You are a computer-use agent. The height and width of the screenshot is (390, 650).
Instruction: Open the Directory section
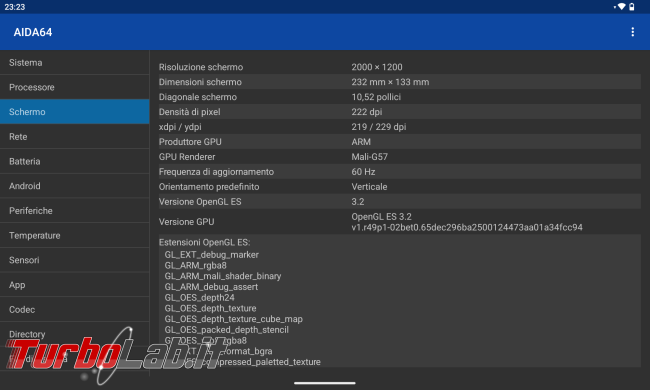pyautogui.click(x=75, y=334)
